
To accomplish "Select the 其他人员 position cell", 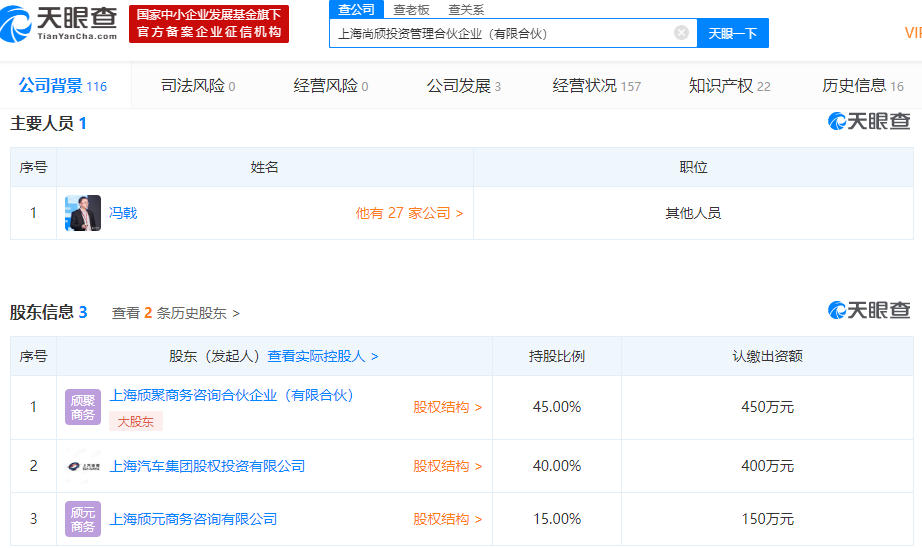I will click(693, 213).
